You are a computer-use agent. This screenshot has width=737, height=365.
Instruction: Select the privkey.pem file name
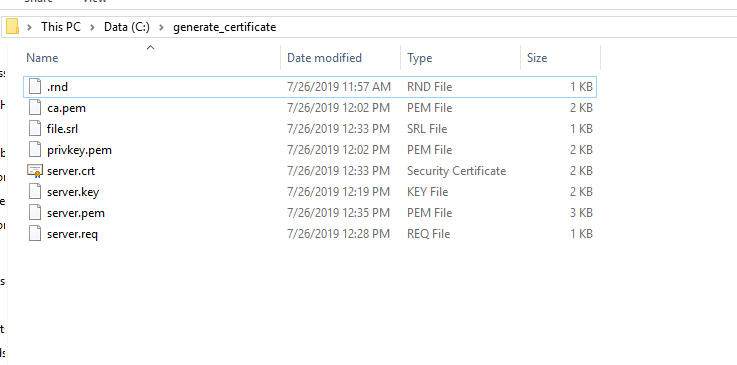click(79, 150)
